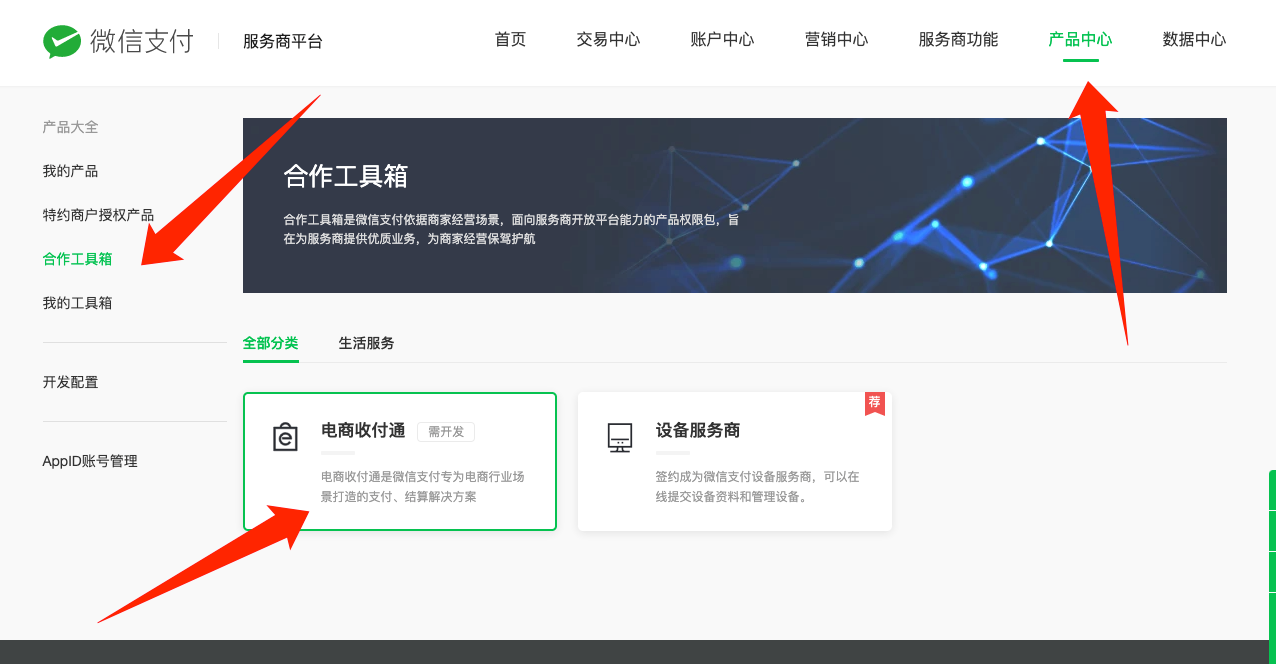Go to 交易中心 in the top navigation
Screen dimensions: 1276x664
pyautogui.click(x=608, y=40)
